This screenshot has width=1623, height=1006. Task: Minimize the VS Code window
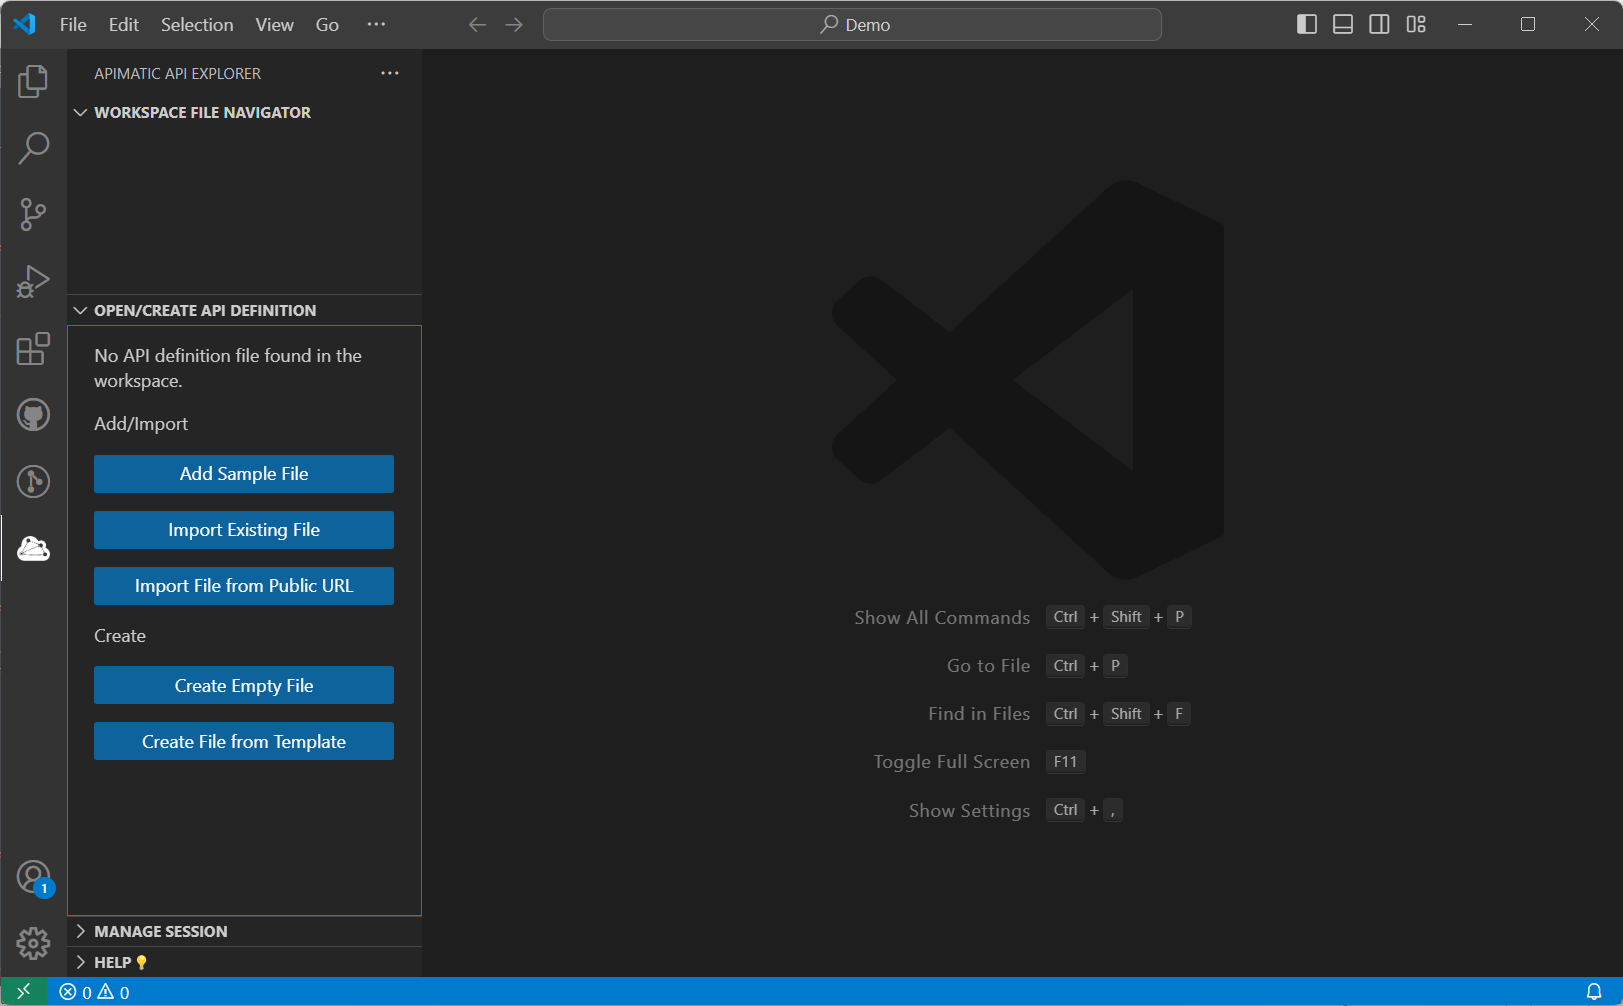tap(1465, 24)
